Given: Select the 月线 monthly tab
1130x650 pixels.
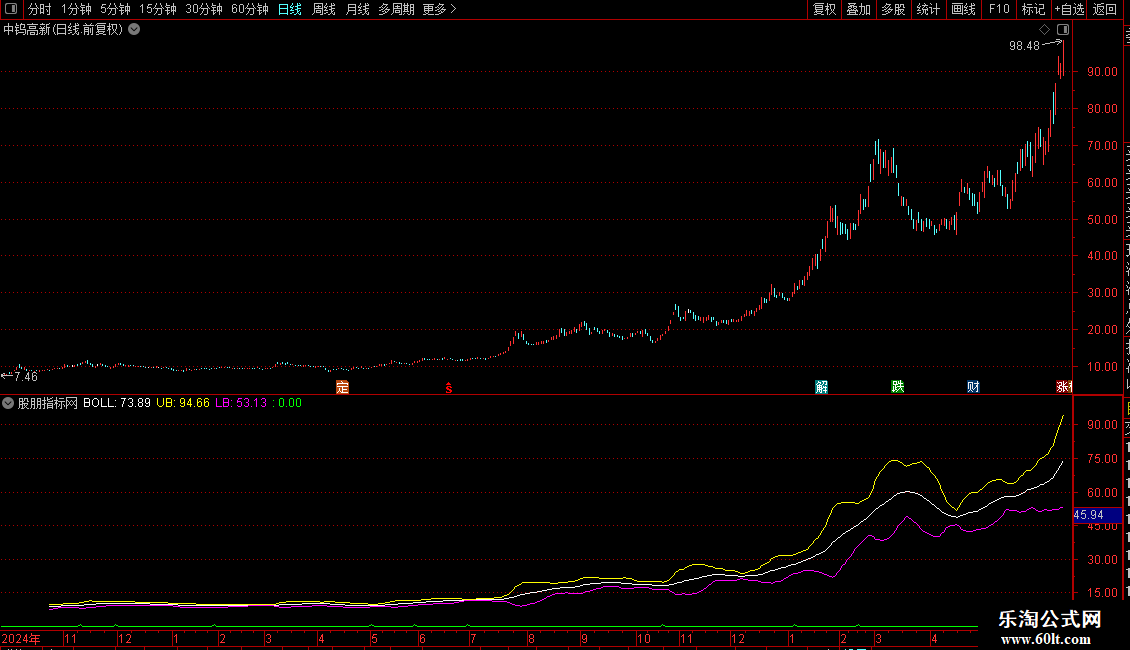Looking at the screenshot, I should point(357,9).
